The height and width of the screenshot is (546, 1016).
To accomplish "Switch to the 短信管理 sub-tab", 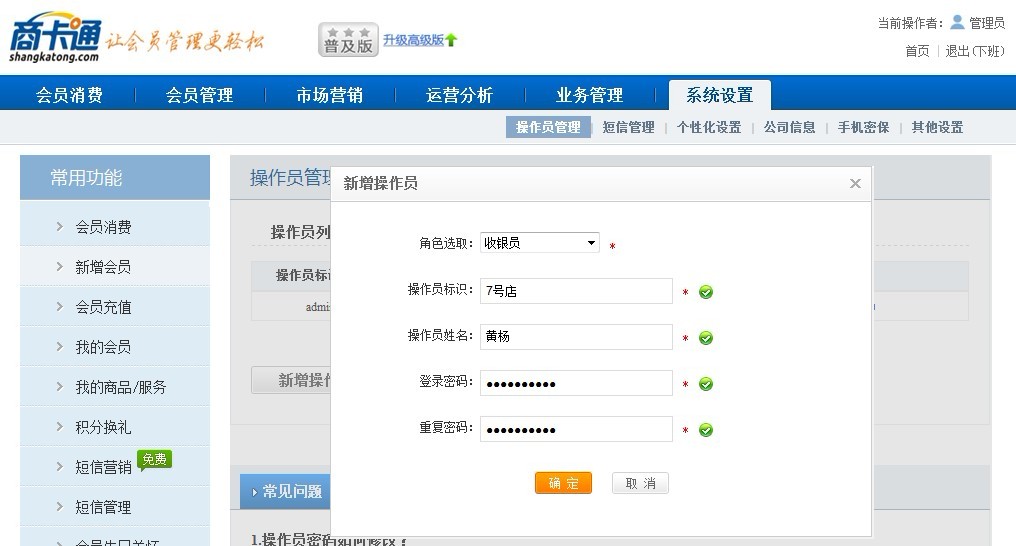I will click(628, 127).
